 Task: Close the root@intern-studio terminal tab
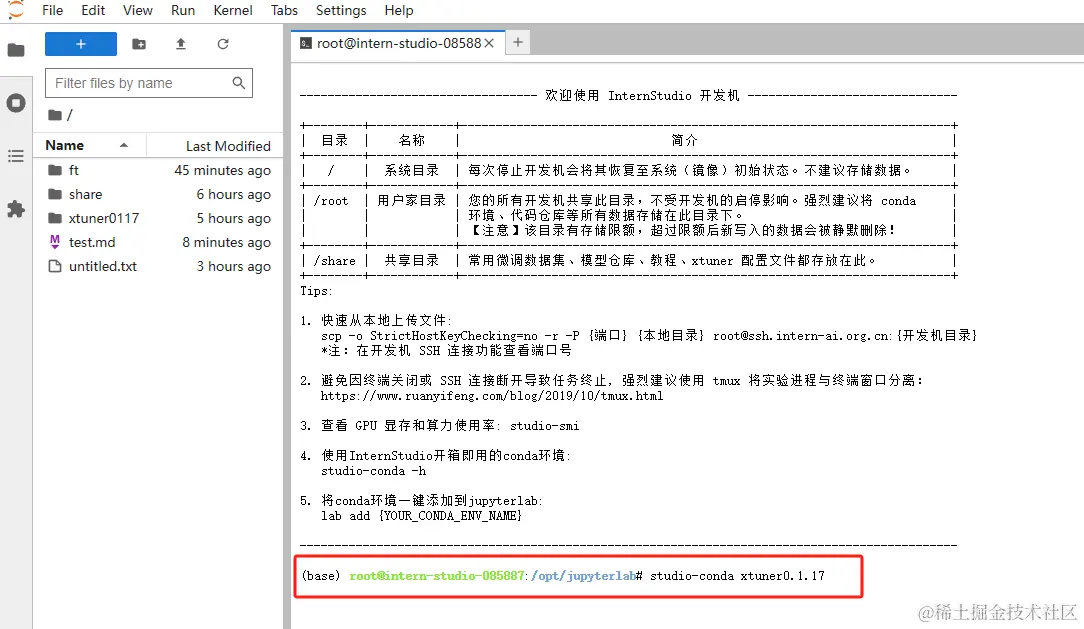point(489,43)
